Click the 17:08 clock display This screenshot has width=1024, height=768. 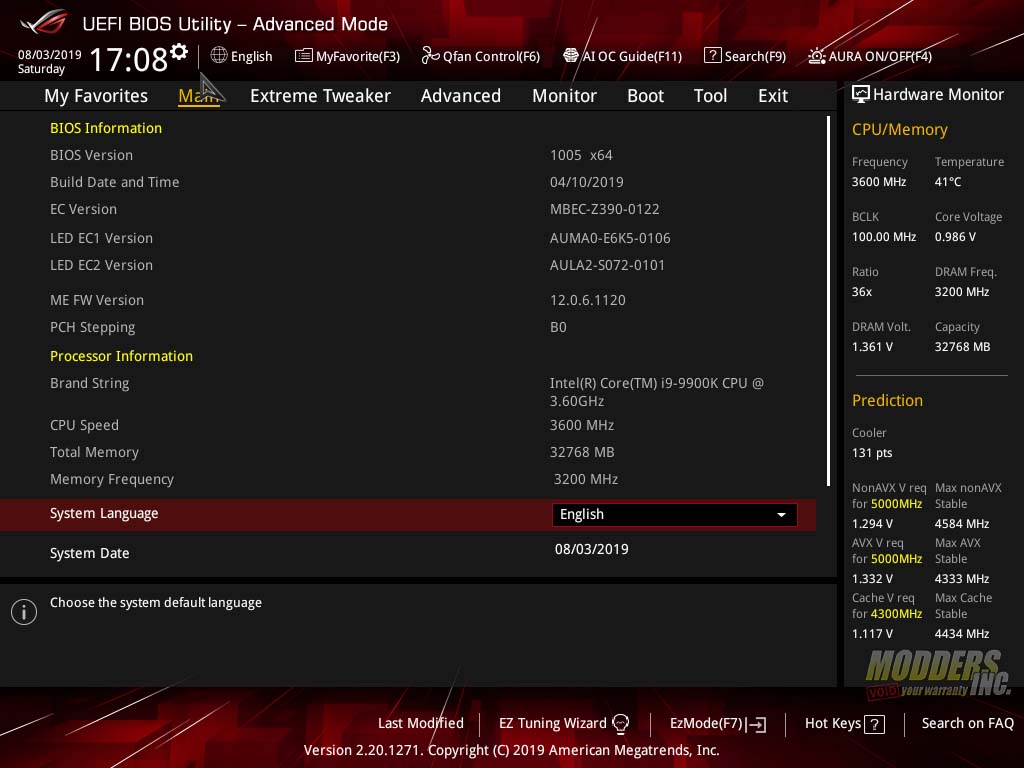click(128, 59)
